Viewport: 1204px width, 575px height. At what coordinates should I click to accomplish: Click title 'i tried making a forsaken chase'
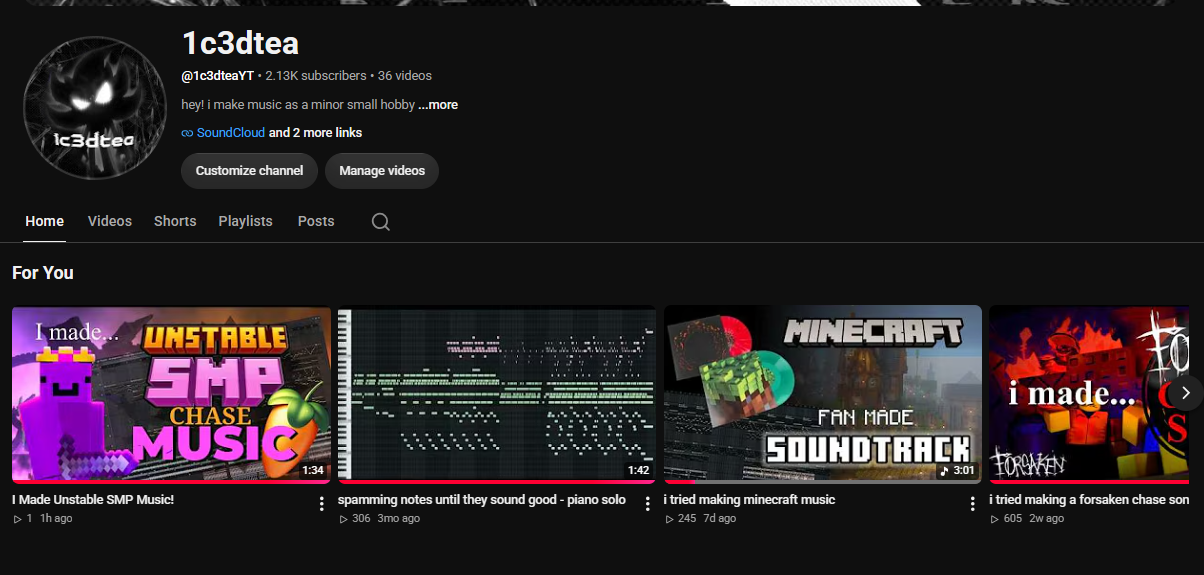tap(1089, 499)
